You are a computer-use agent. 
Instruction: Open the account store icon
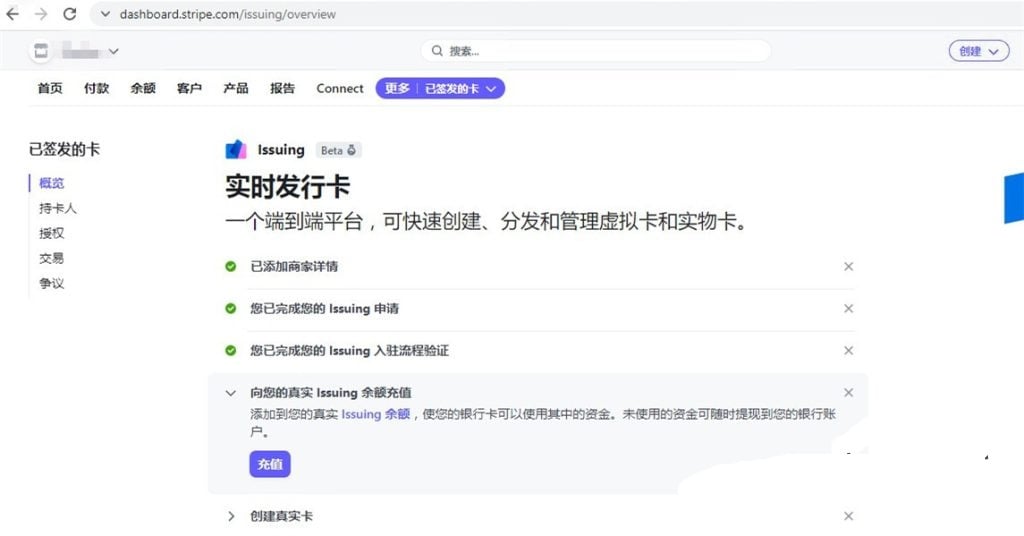pos(41,51)
